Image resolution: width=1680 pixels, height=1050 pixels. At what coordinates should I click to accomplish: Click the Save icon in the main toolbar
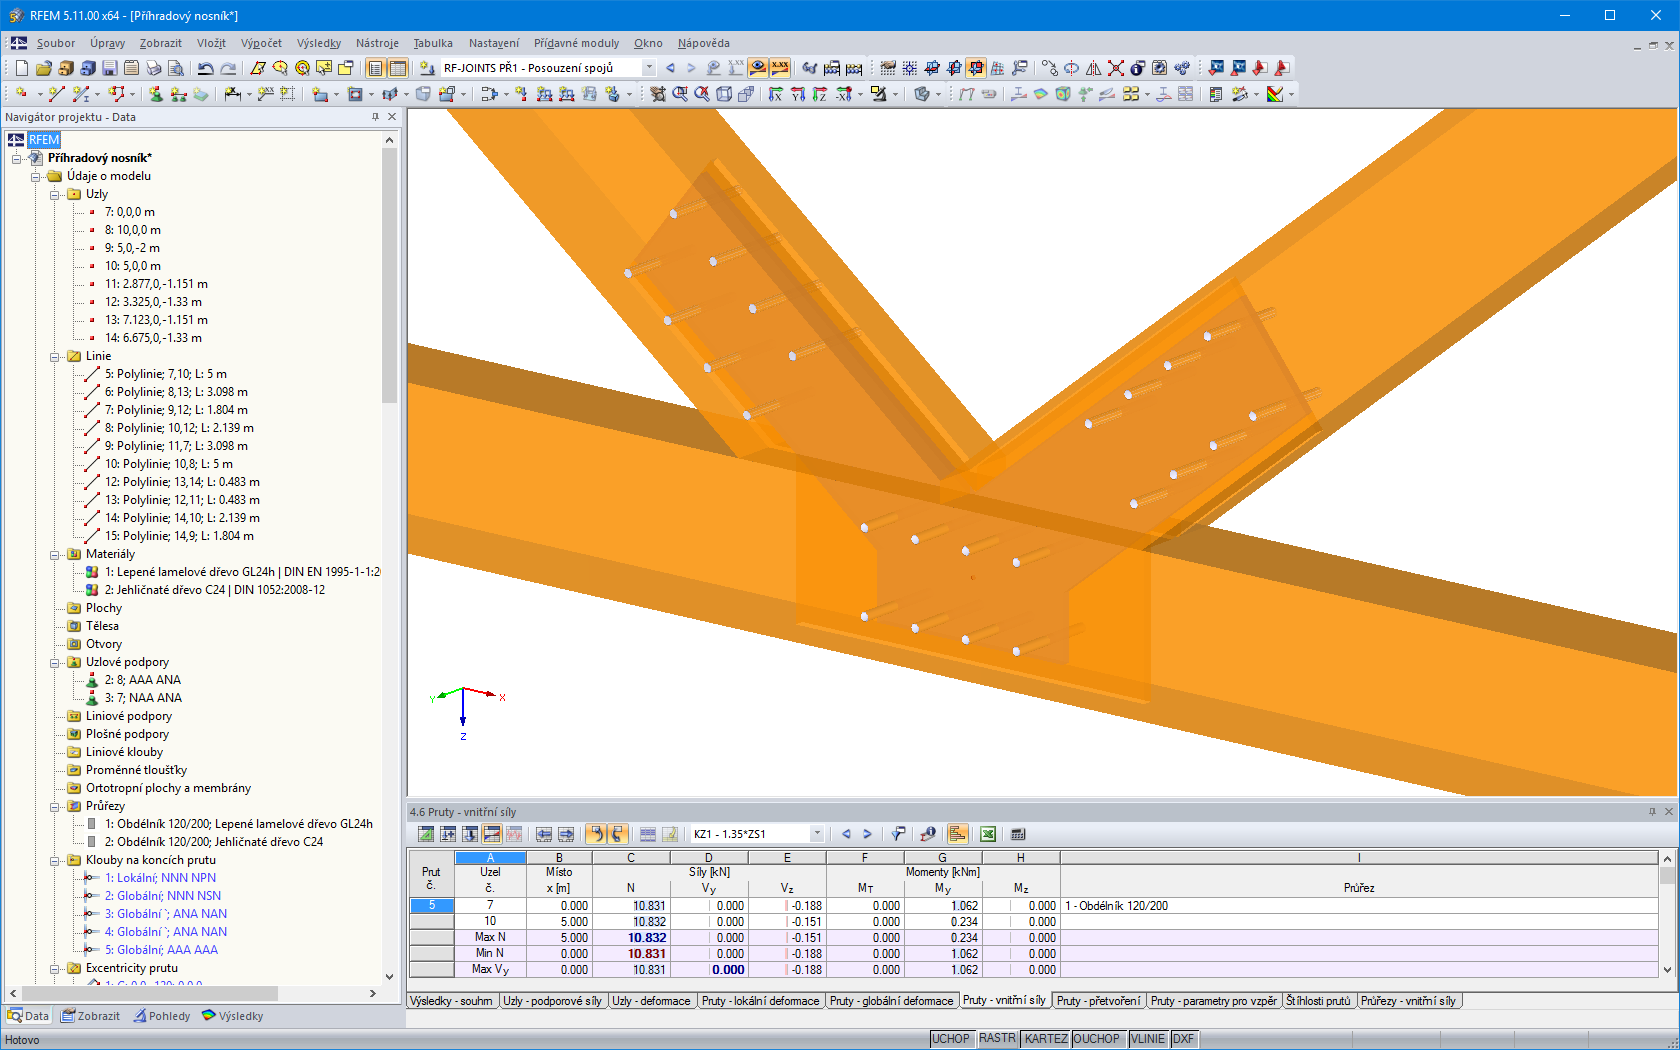[x=108, y=68]
